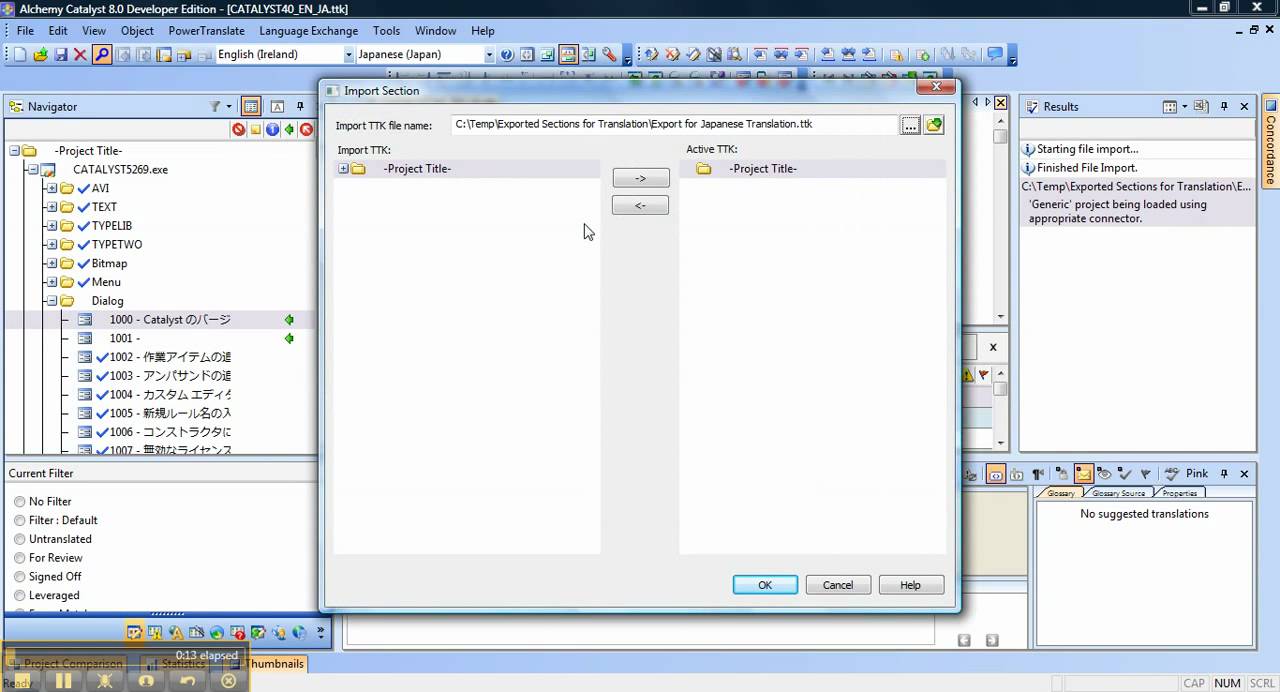Click the red stop icon in Navigator
Image resolution: width=1280 pixels, height=692 pixels.
click(238, 129)
